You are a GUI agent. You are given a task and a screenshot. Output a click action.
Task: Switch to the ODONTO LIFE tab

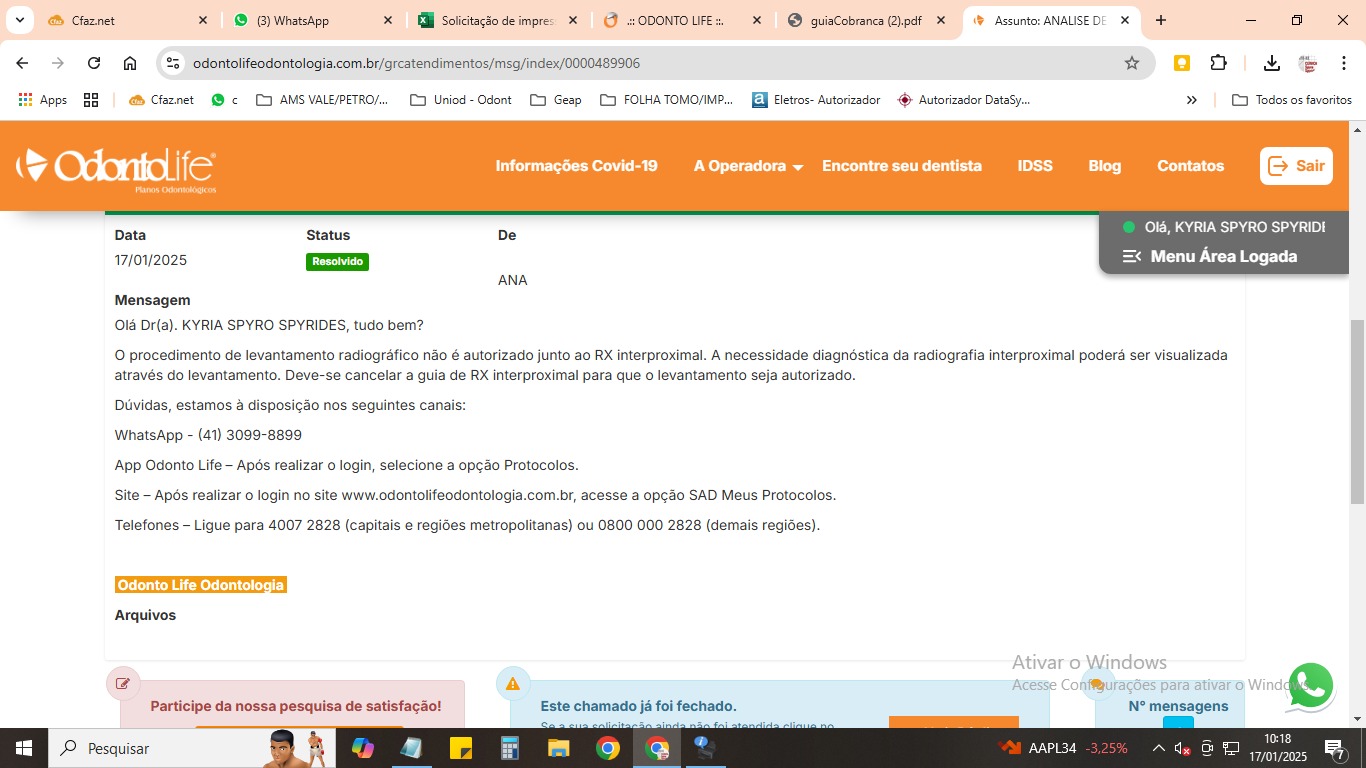pos(682,20)
